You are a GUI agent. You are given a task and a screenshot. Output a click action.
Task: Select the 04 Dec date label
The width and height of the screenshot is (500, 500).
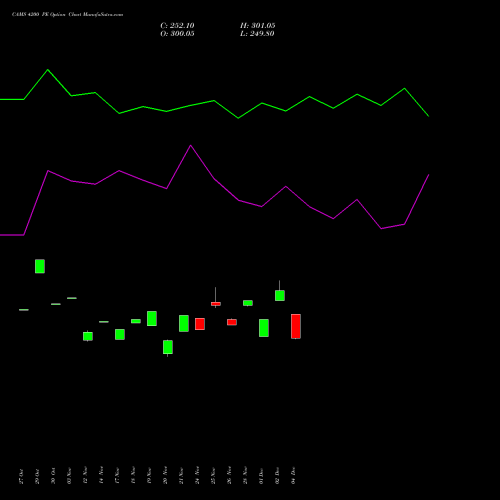coord(293,476)
